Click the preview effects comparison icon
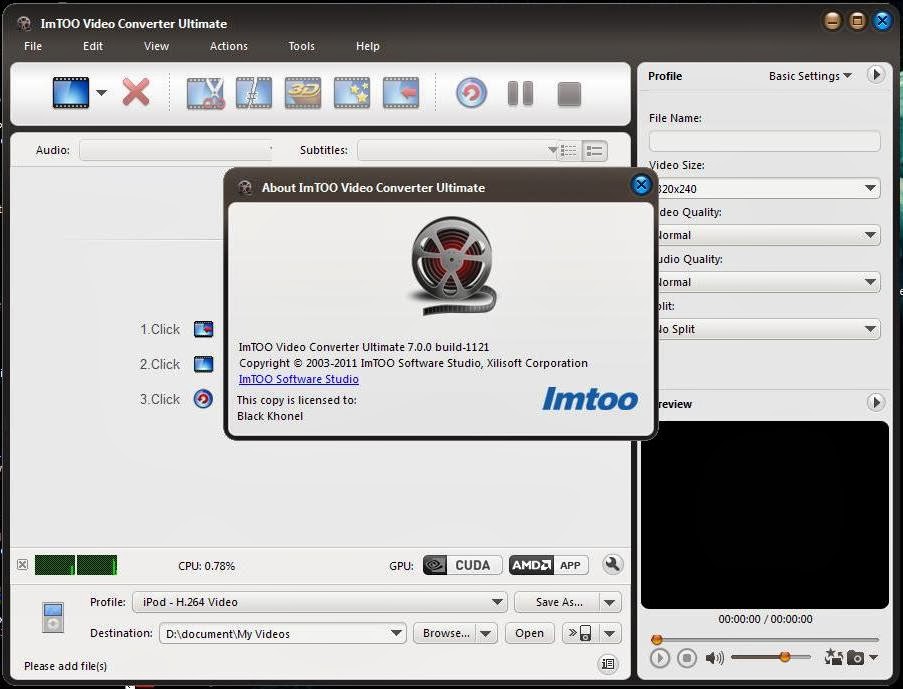Image resolution: width=903 pixels, height=689 pixels. pyautogui.click(x=833, y=657)
